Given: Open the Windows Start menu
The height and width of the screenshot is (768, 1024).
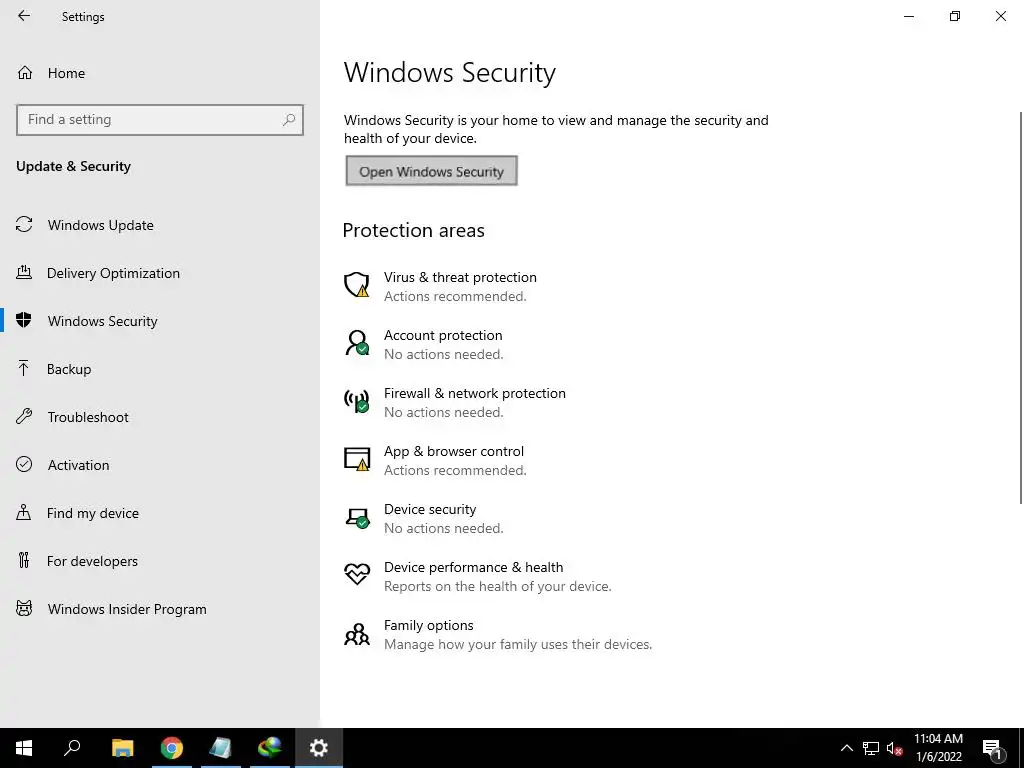Looking at the screenshot, I should click(24, 748).
